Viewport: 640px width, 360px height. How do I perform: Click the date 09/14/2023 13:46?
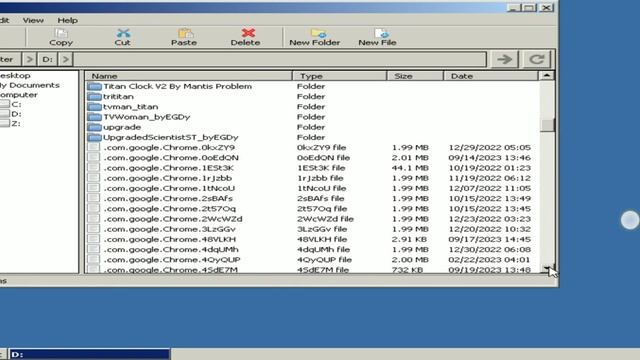(x=489, y=158)
